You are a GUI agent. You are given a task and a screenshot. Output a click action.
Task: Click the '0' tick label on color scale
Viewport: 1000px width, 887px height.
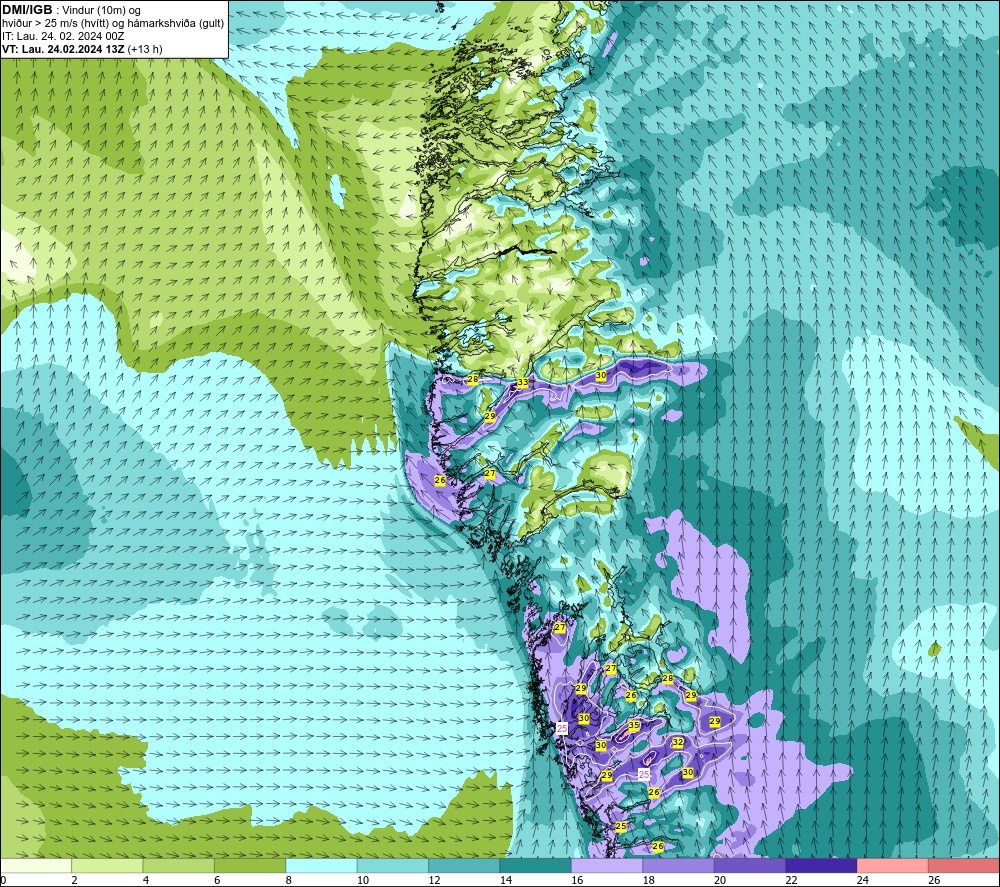[x=3, y=880]
